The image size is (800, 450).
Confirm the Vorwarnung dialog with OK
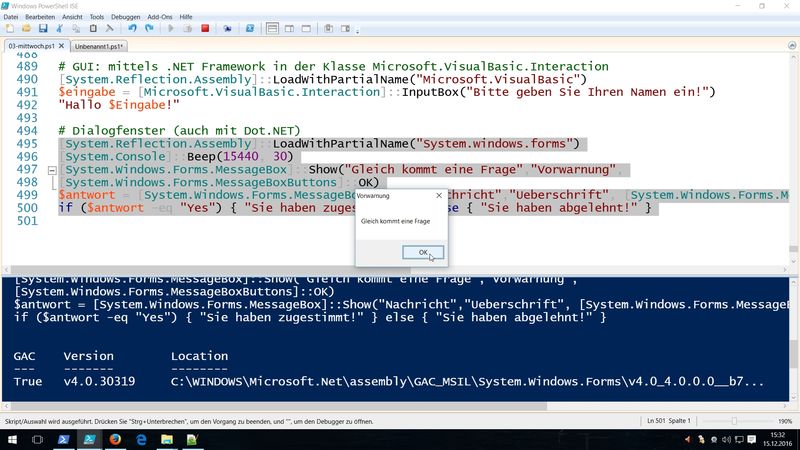pos(423,253)
